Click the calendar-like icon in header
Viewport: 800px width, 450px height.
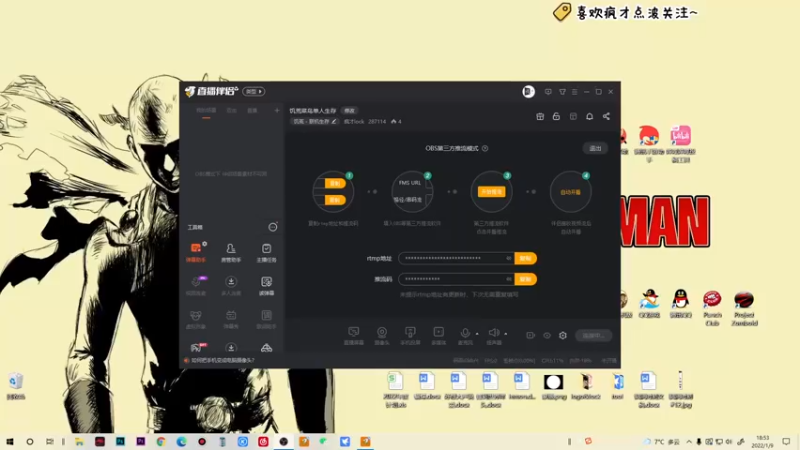point(573,116)
